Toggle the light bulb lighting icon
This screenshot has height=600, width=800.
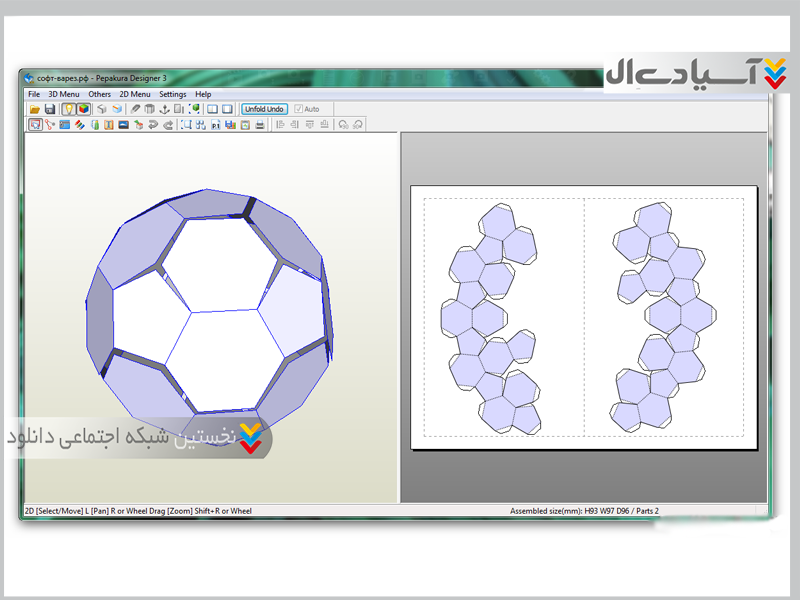(x=68, y=109)
